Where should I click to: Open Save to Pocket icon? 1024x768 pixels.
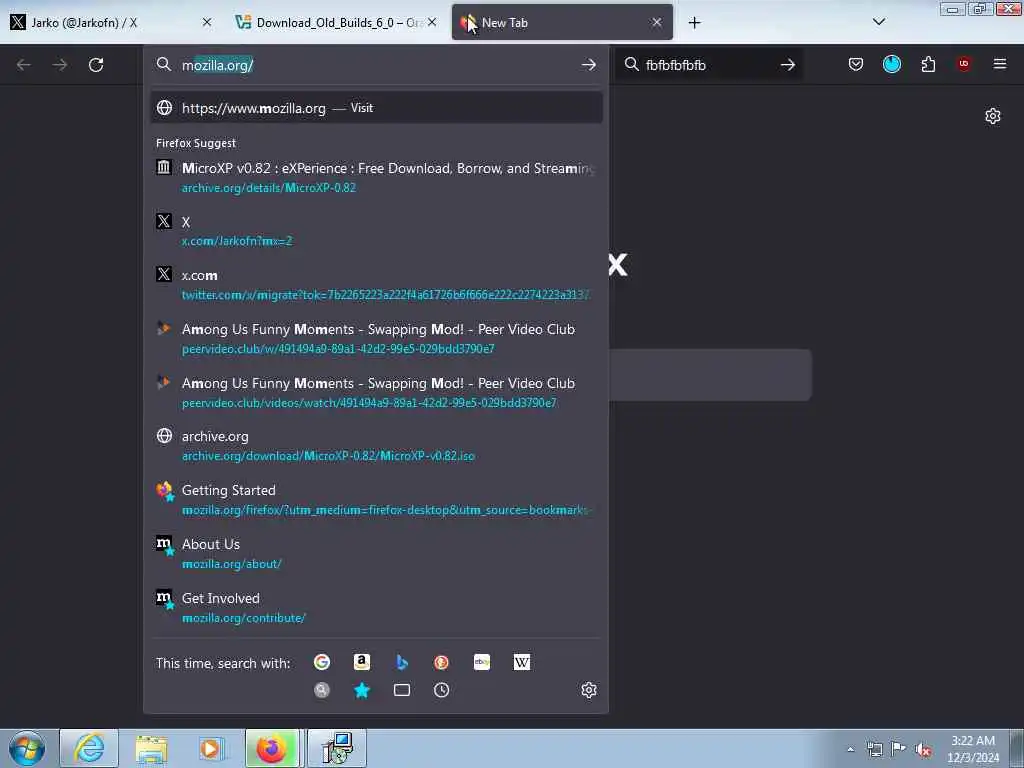(856, 64)
